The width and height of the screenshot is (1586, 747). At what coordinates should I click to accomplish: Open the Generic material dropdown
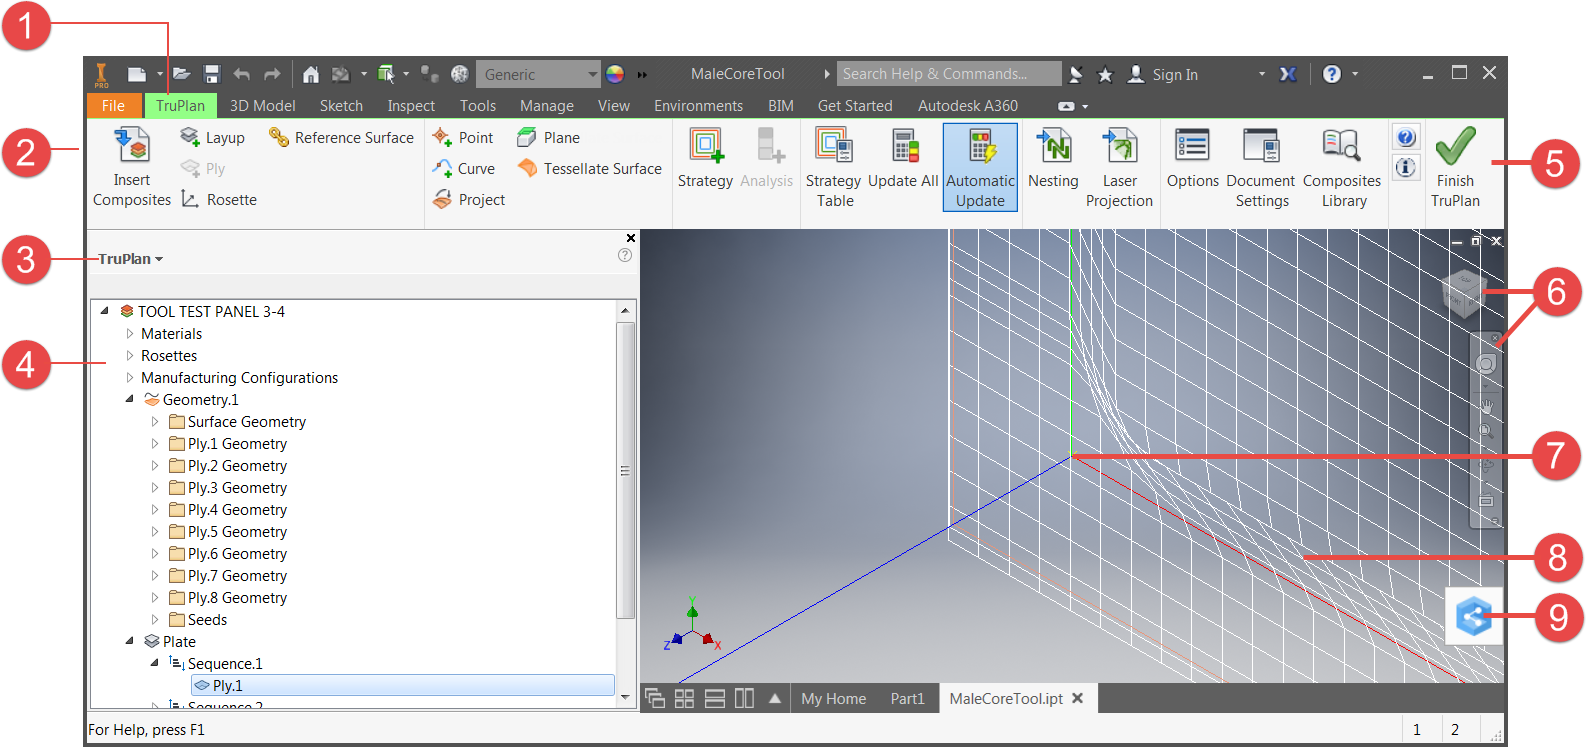(538, 74)
